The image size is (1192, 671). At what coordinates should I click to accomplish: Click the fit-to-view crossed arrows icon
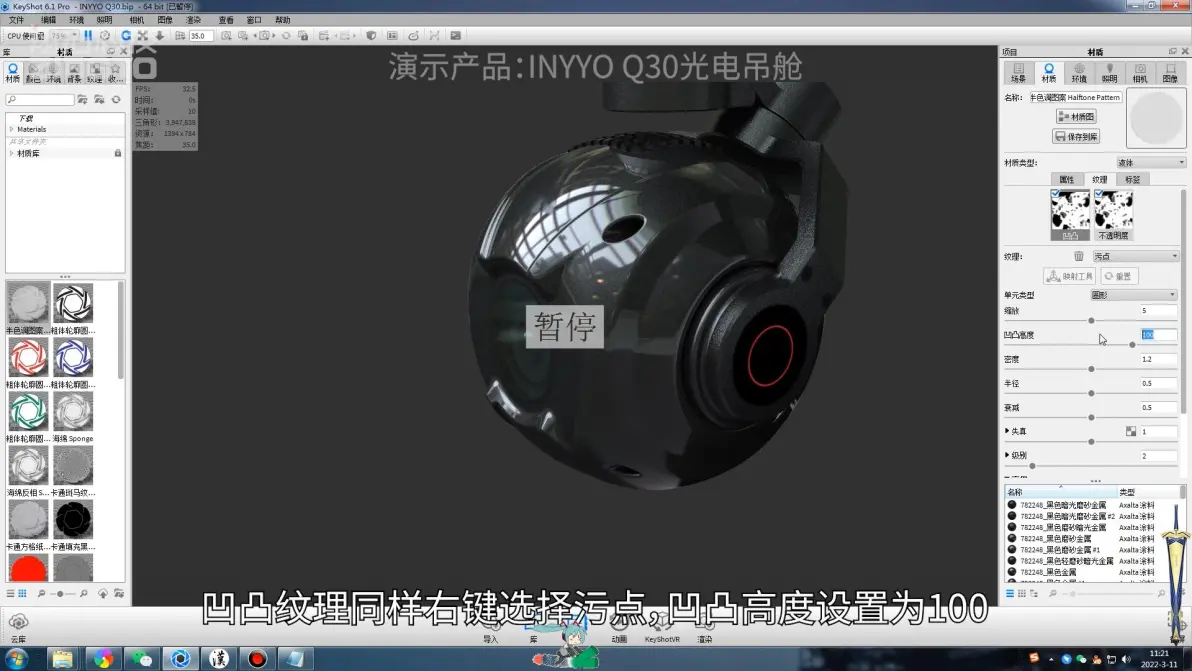point(142,36)
